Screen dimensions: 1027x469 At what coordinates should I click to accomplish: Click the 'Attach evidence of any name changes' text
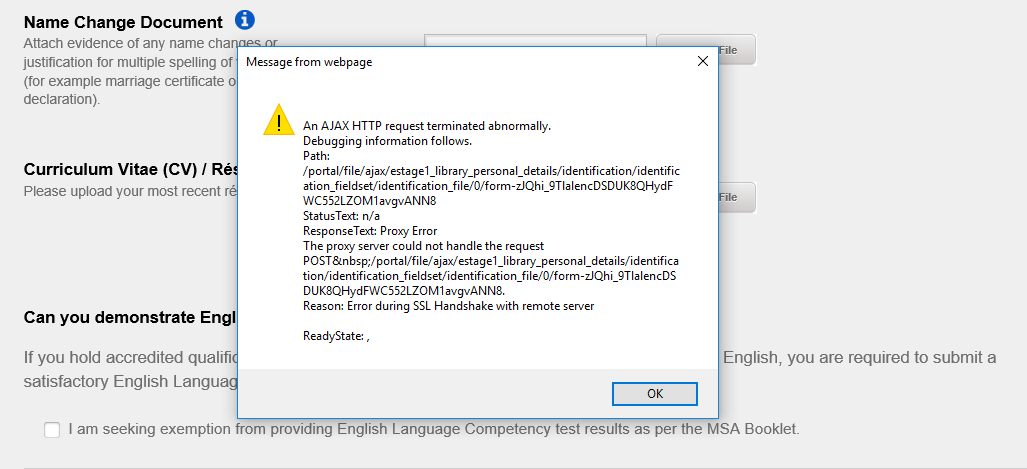pyautogui.click(x=150, y=45)
